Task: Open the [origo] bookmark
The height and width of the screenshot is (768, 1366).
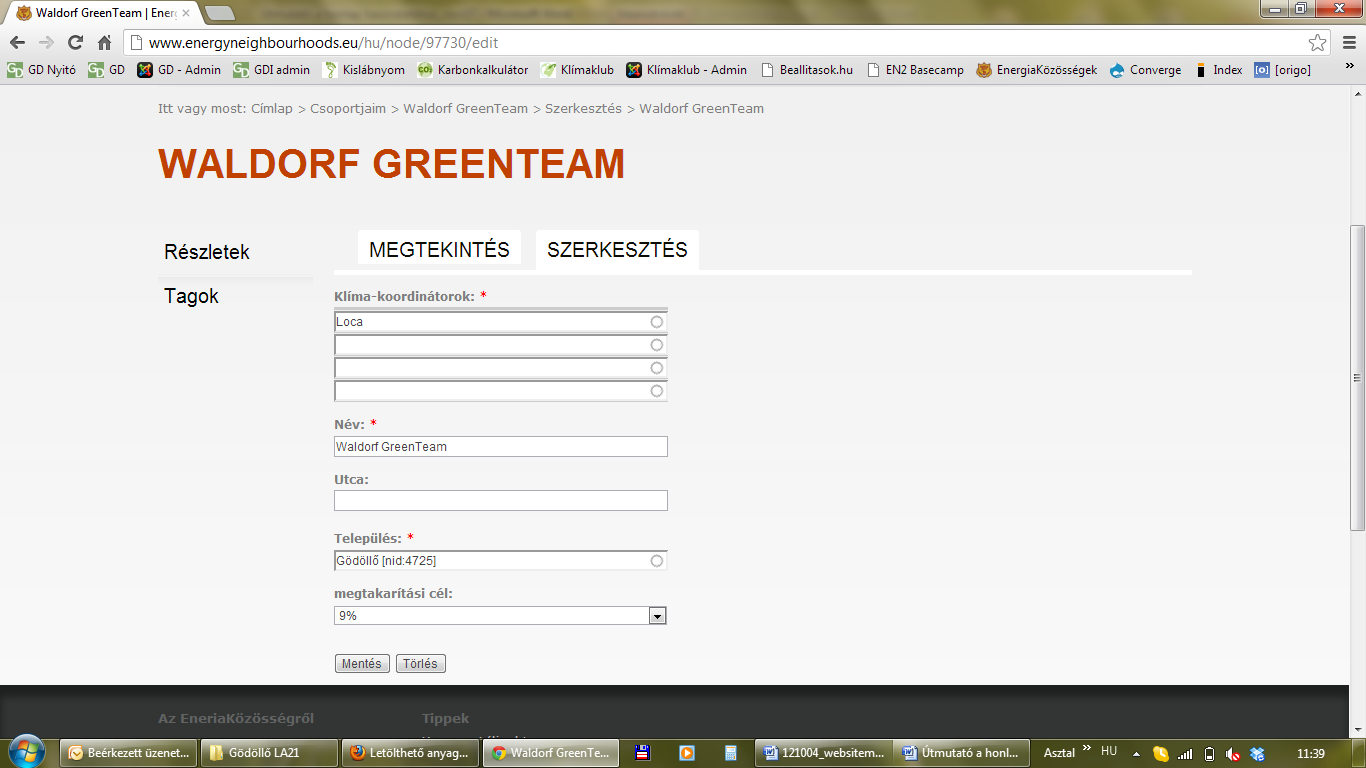Action: tap(1283, 70)
